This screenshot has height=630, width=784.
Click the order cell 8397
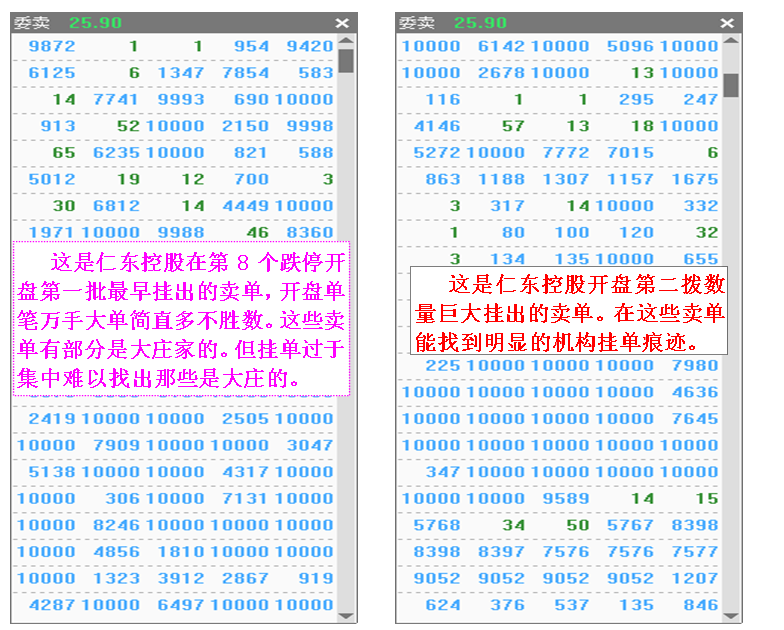pyautogui.click(x=502, y=552)
